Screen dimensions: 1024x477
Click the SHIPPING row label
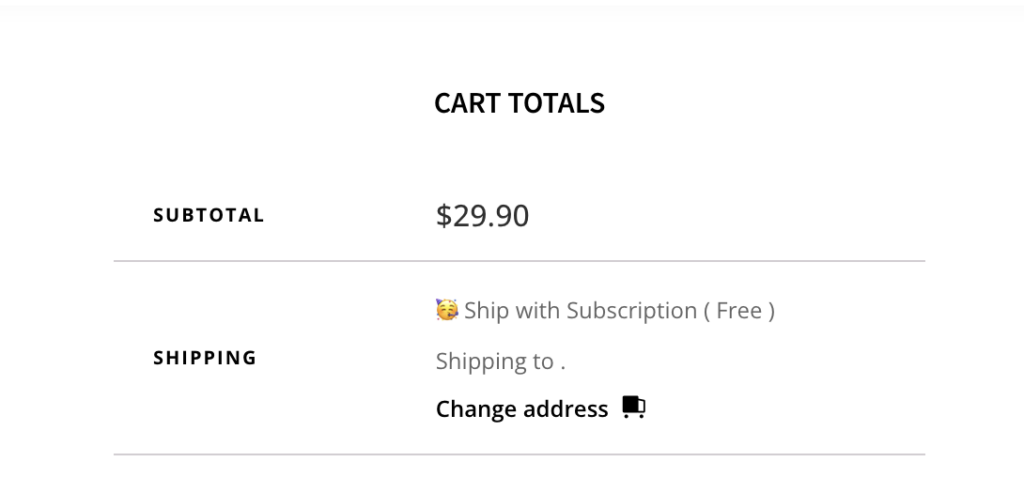click(x=205, y=357)
